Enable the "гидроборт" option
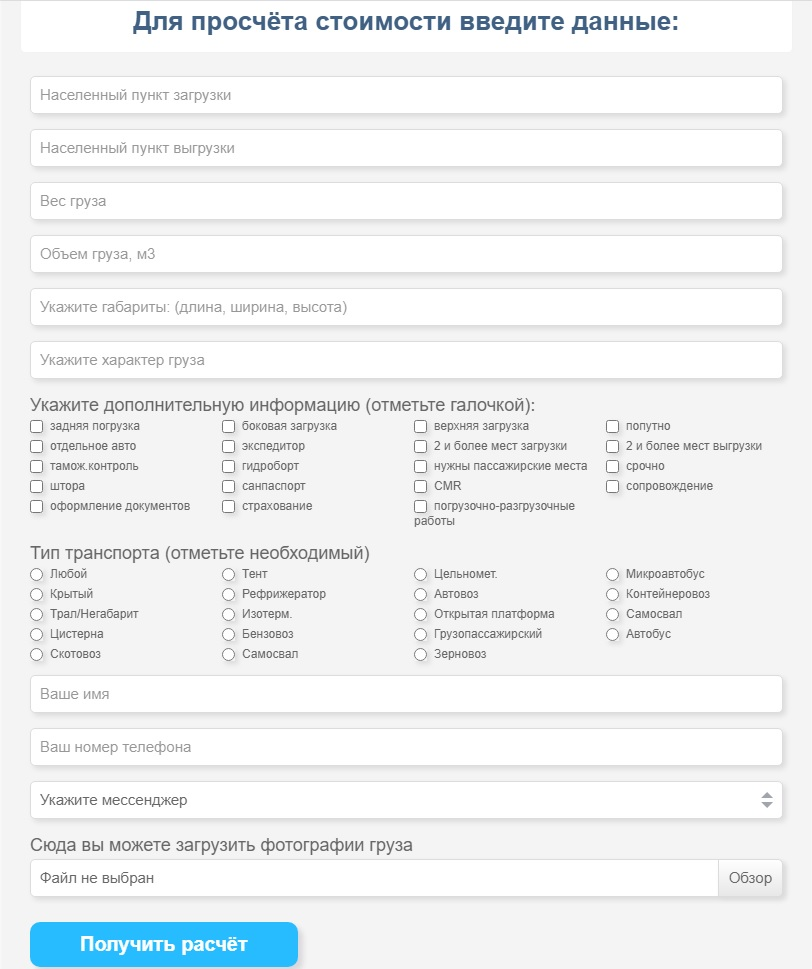 click(x=229, y=467)
